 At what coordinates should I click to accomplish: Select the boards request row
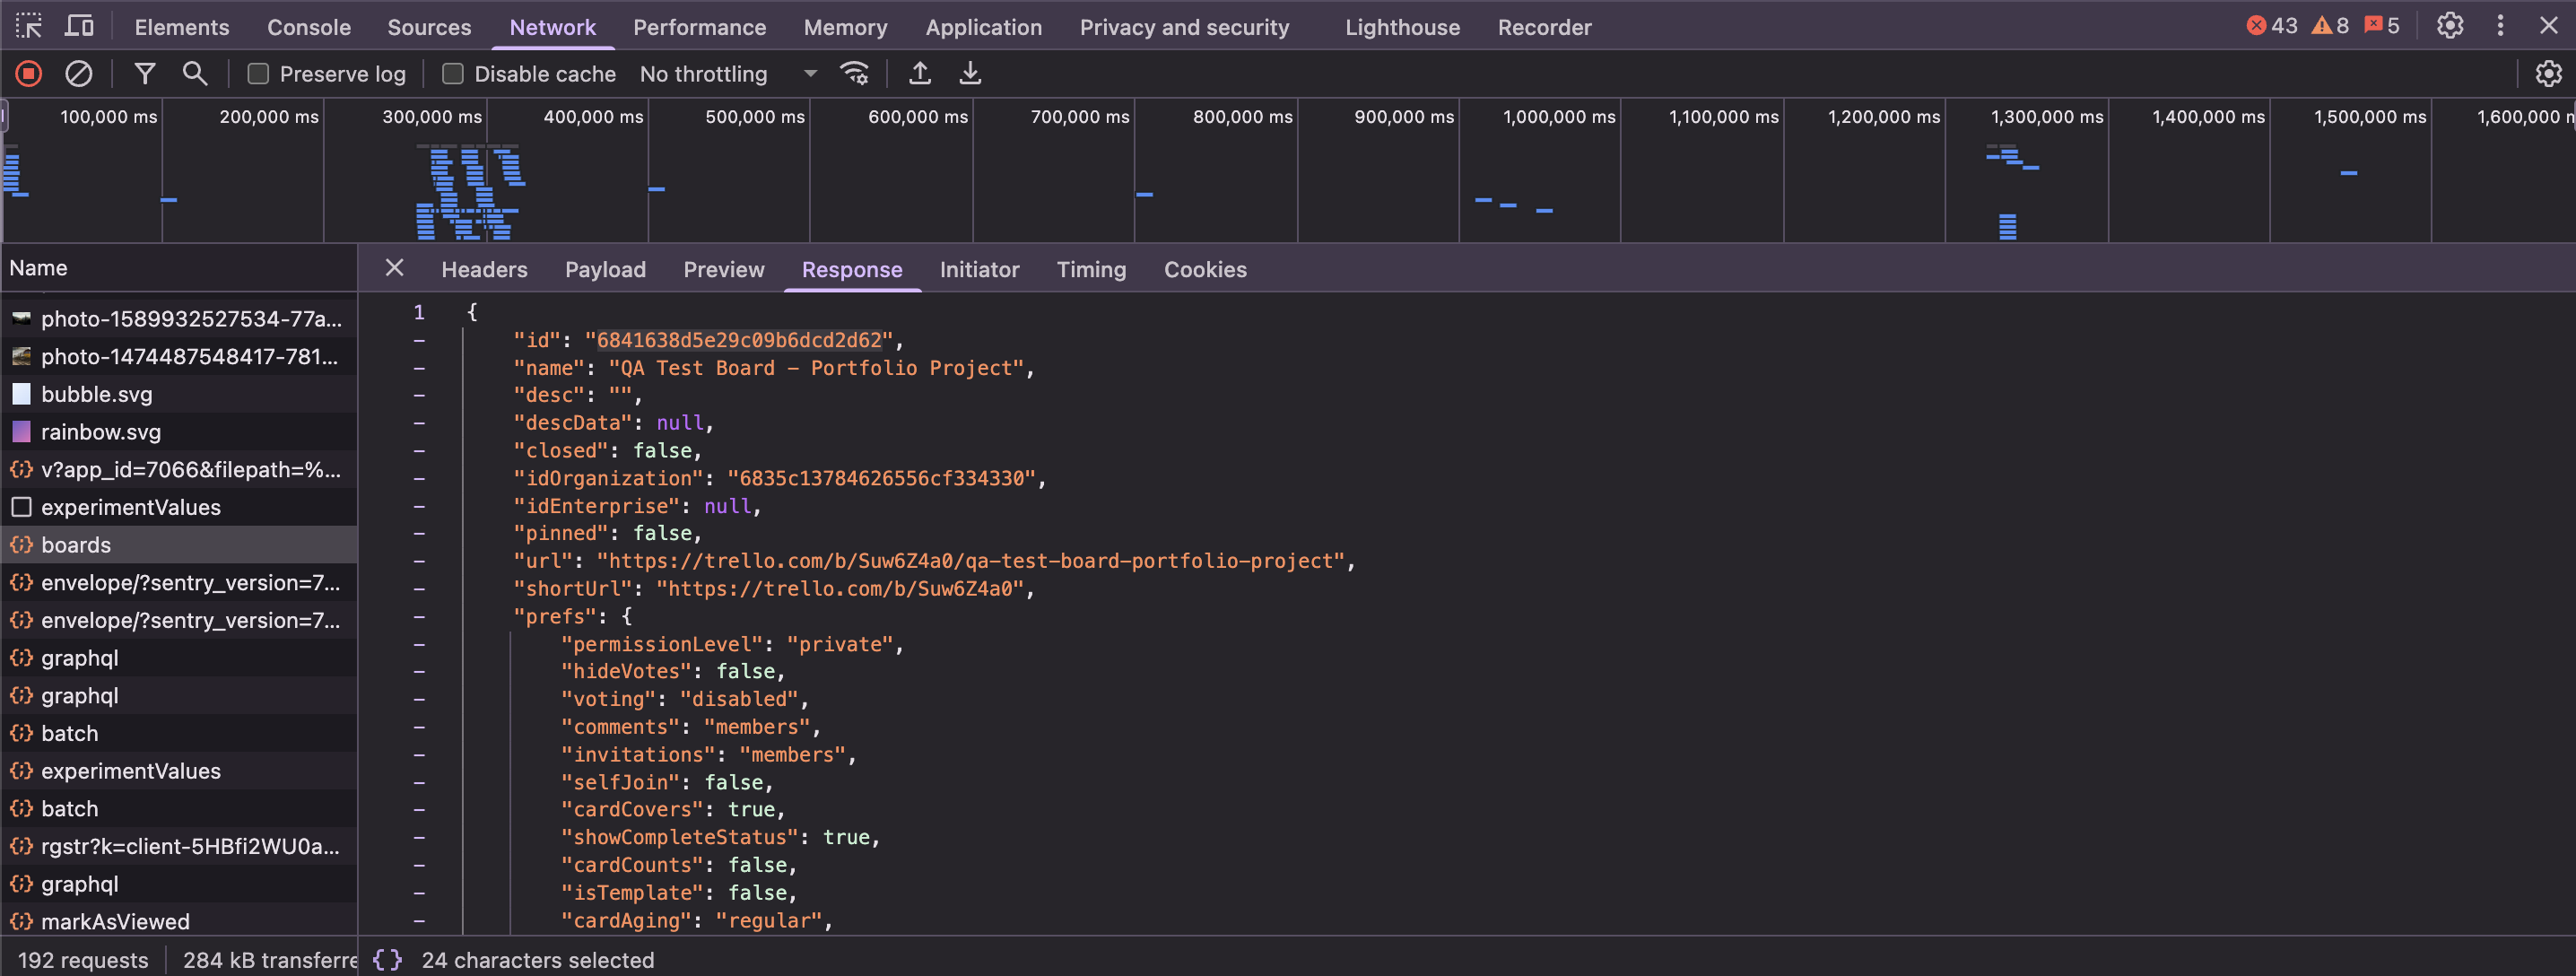(179, 545)
